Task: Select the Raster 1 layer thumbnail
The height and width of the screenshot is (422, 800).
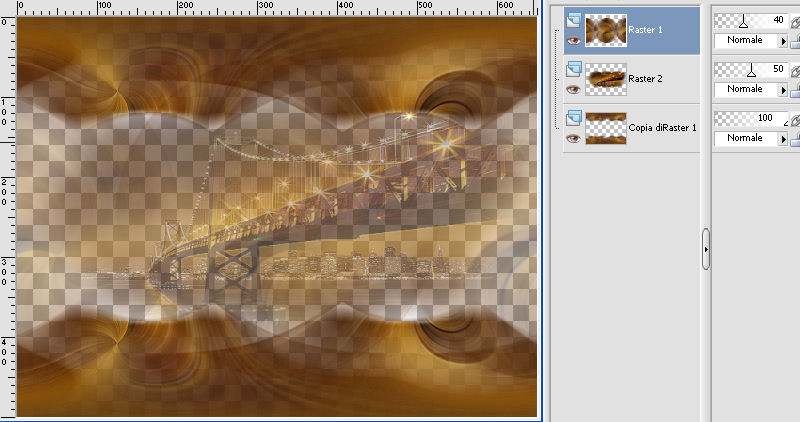Action: [x=606, y=30]
